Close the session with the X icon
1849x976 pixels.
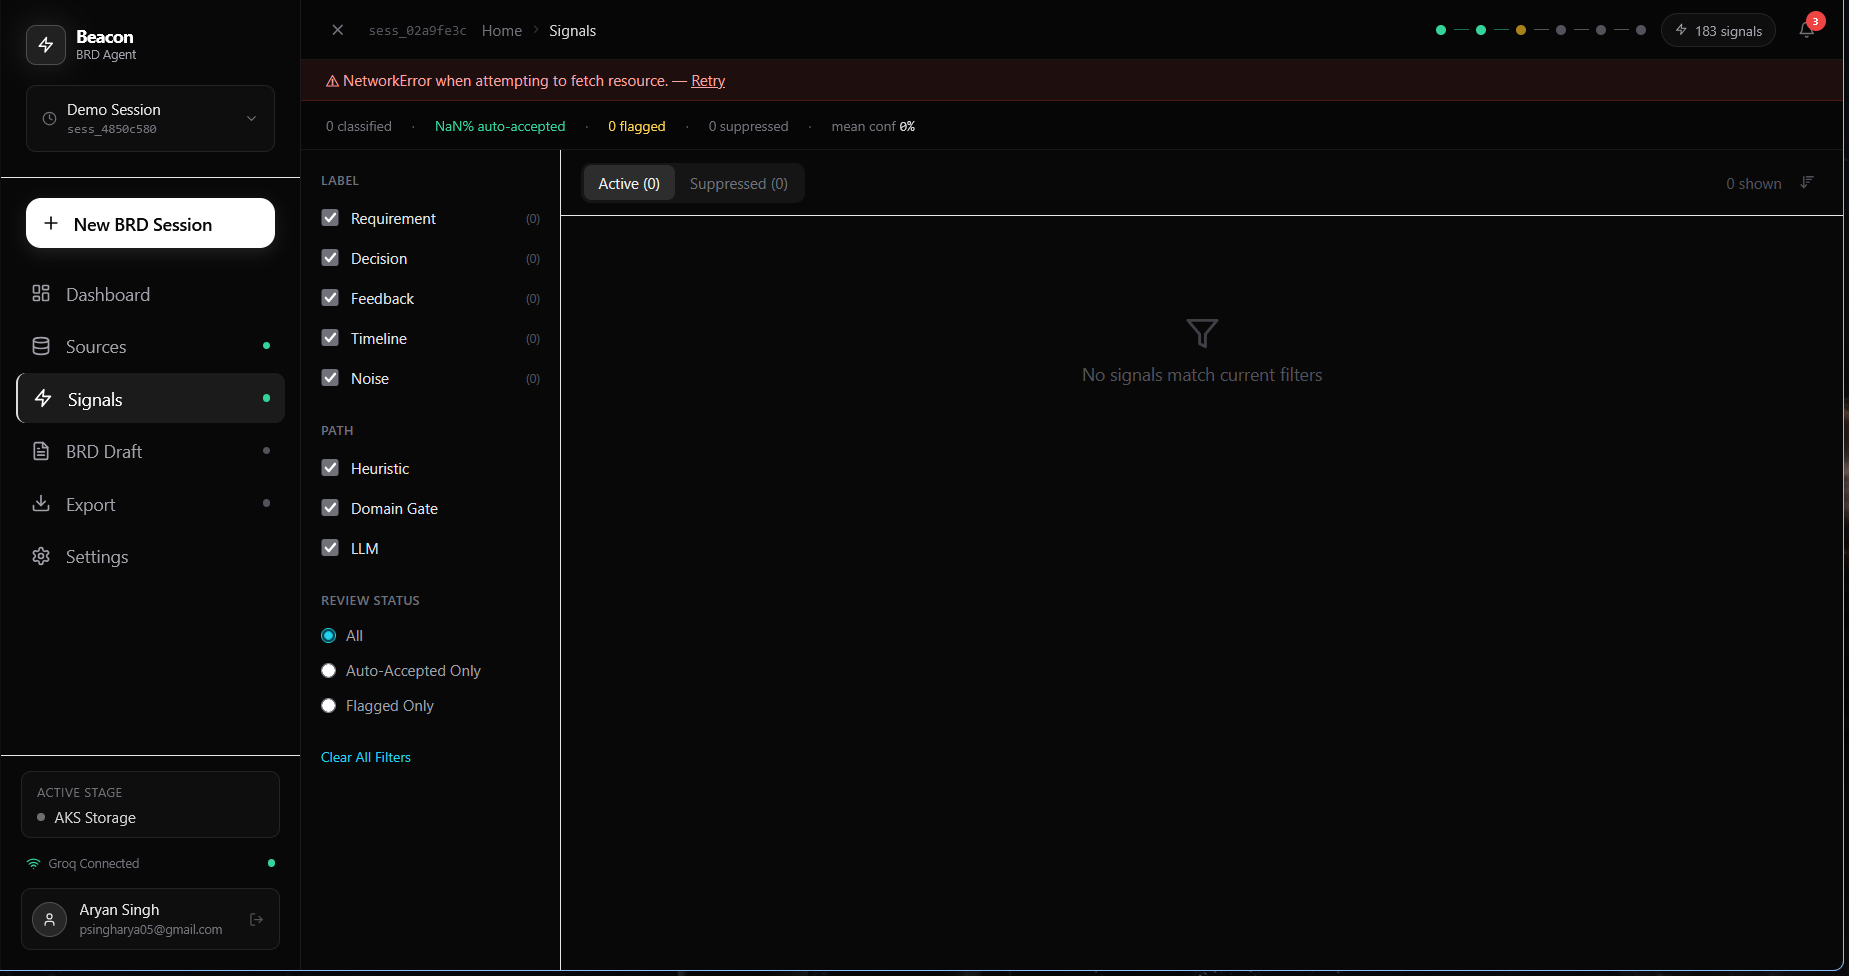[338, 30]
